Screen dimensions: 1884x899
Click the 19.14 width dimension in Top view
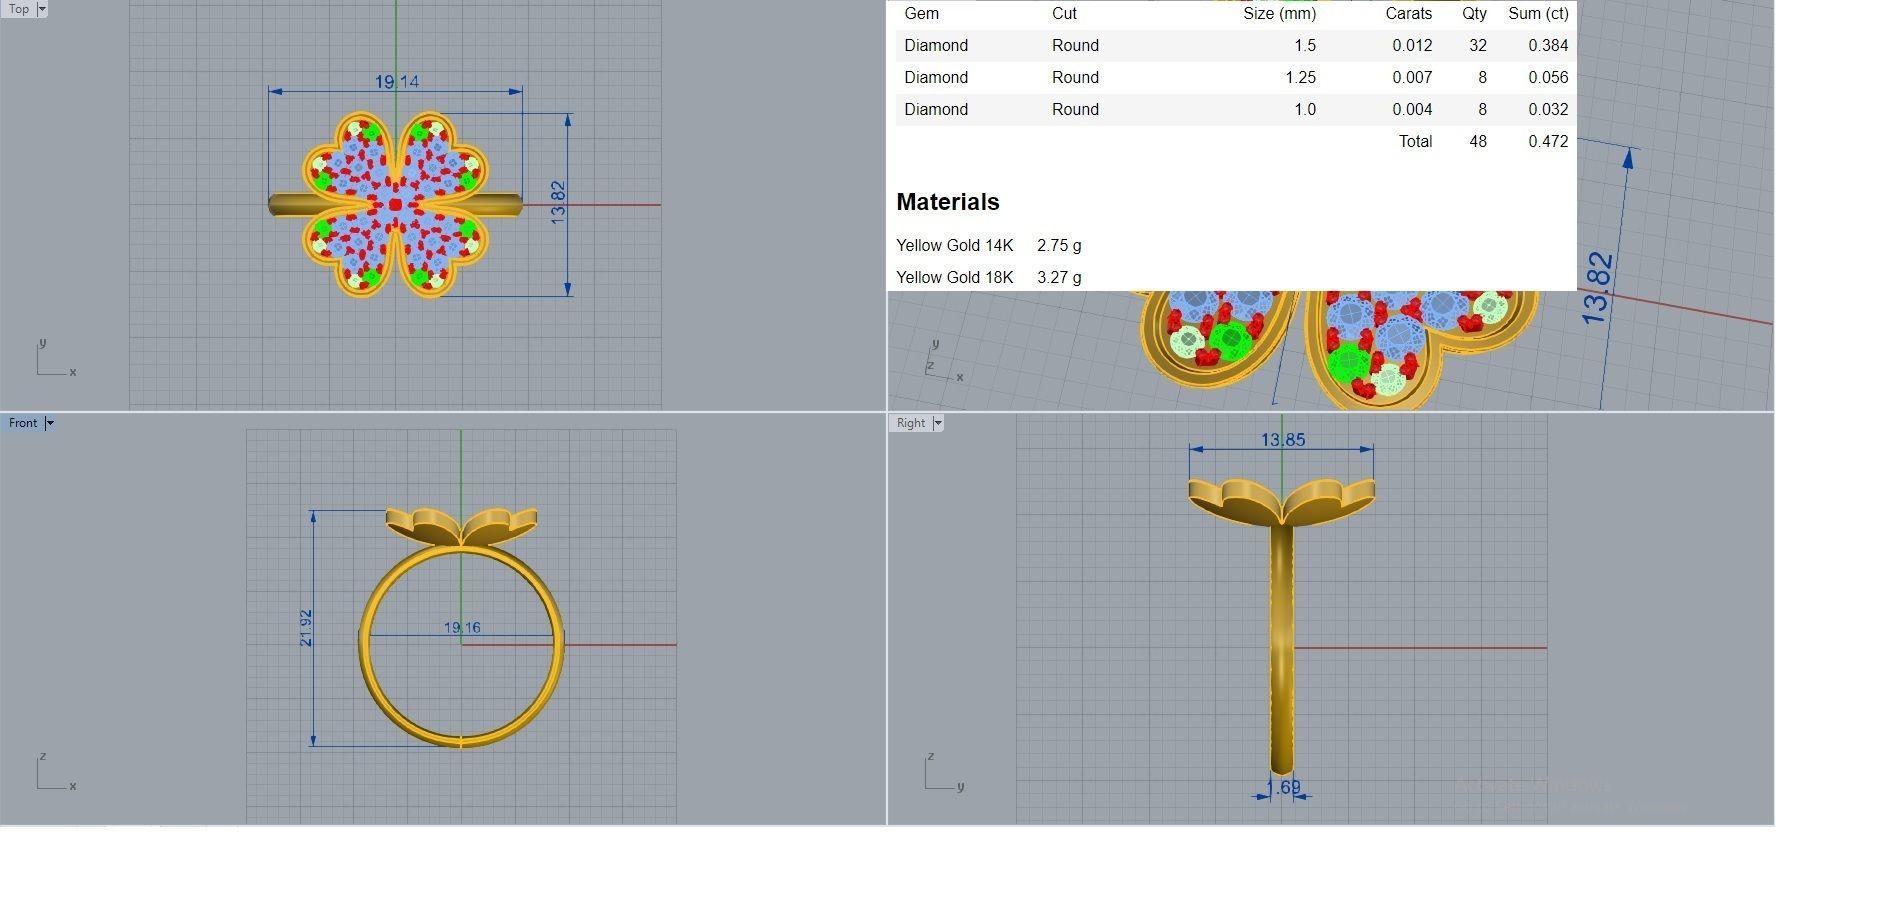coord(396,82)
